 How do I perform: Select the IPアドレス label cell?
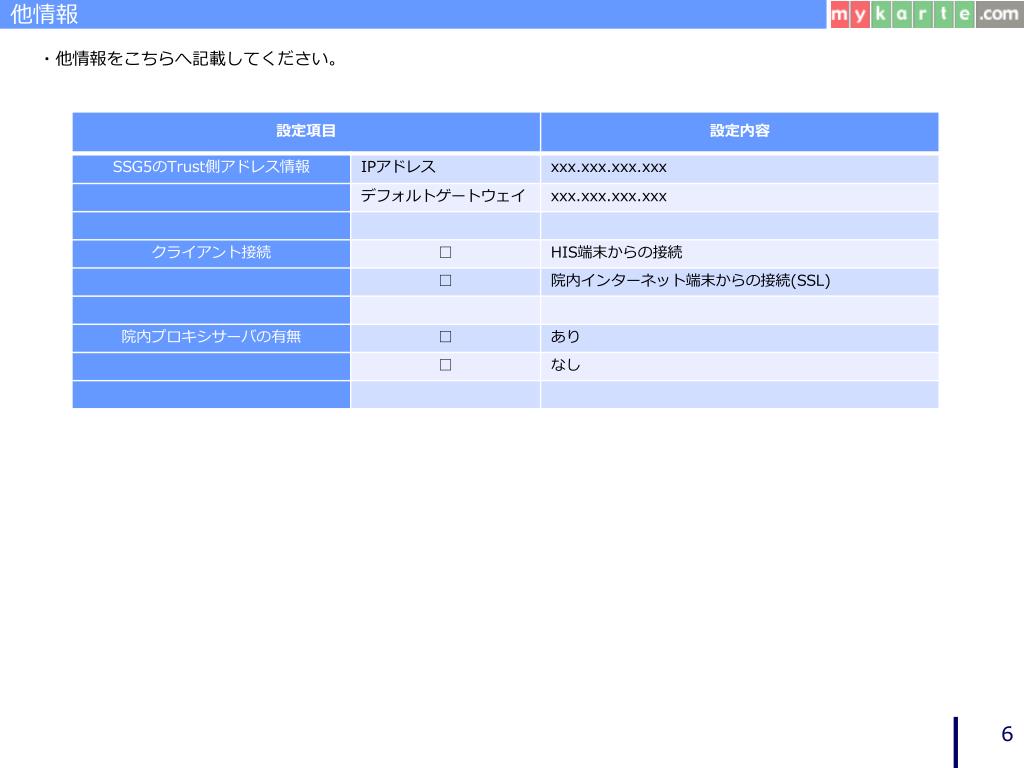445,168
